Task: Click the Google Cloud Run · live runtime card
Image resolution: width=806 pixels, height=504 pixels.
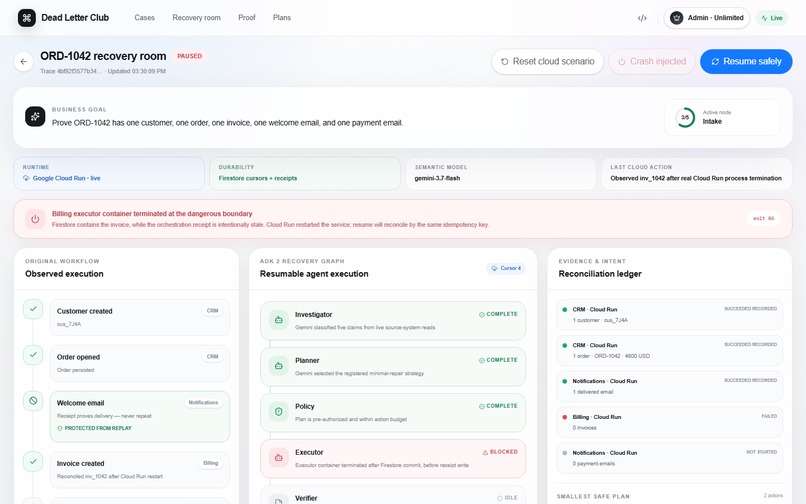Action: click(109, 173)
